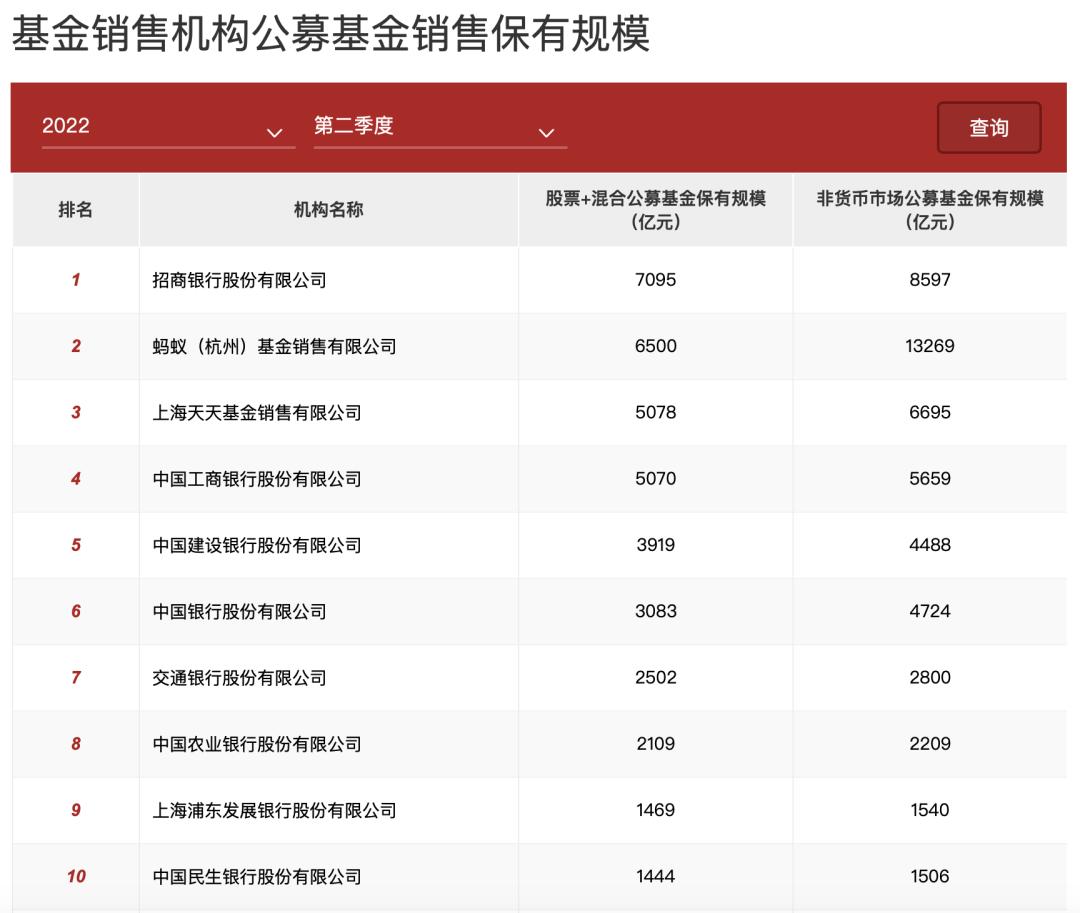Click the 排名 column header
The height and width of the screenshot is (913, 1080).
75,209
